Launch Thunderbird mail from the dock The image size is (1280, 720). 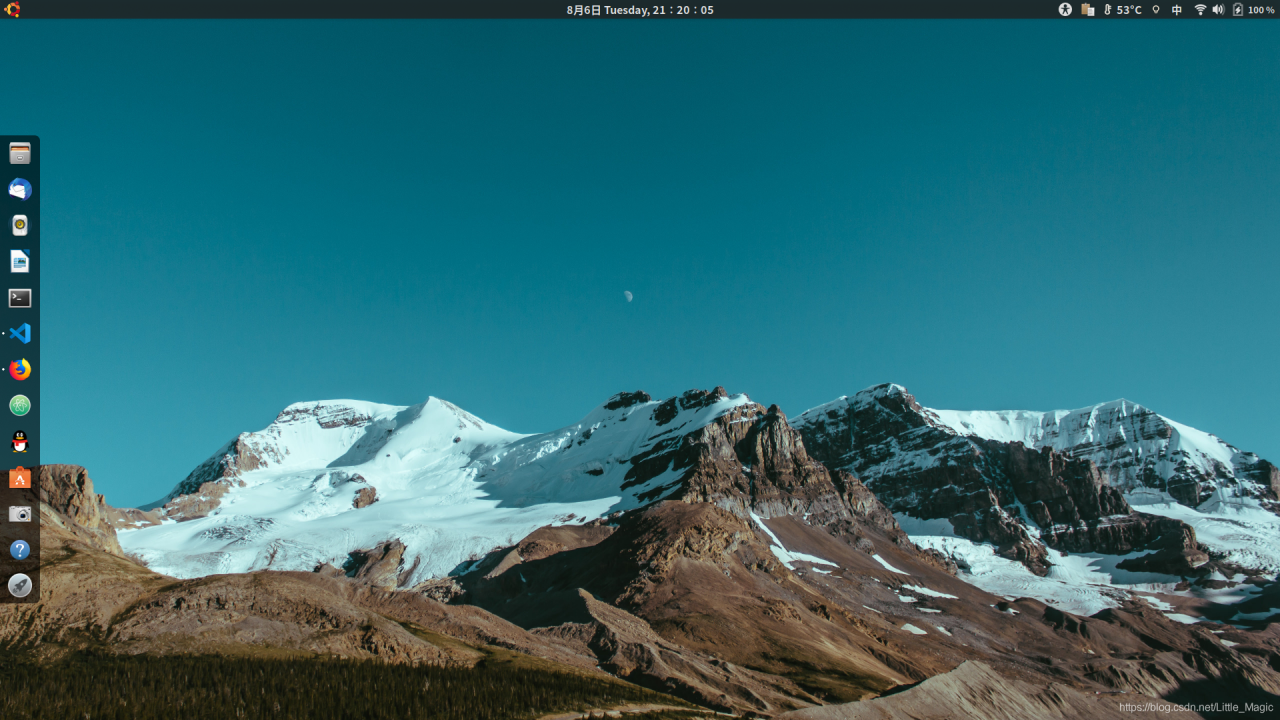(x=20, y=189)
